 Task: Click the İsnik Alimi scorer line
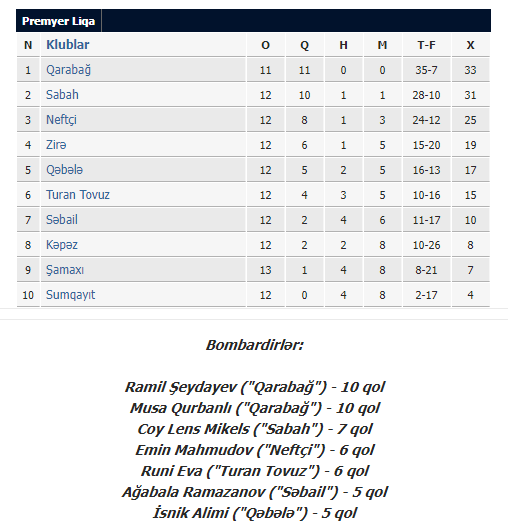pos(255,513)
